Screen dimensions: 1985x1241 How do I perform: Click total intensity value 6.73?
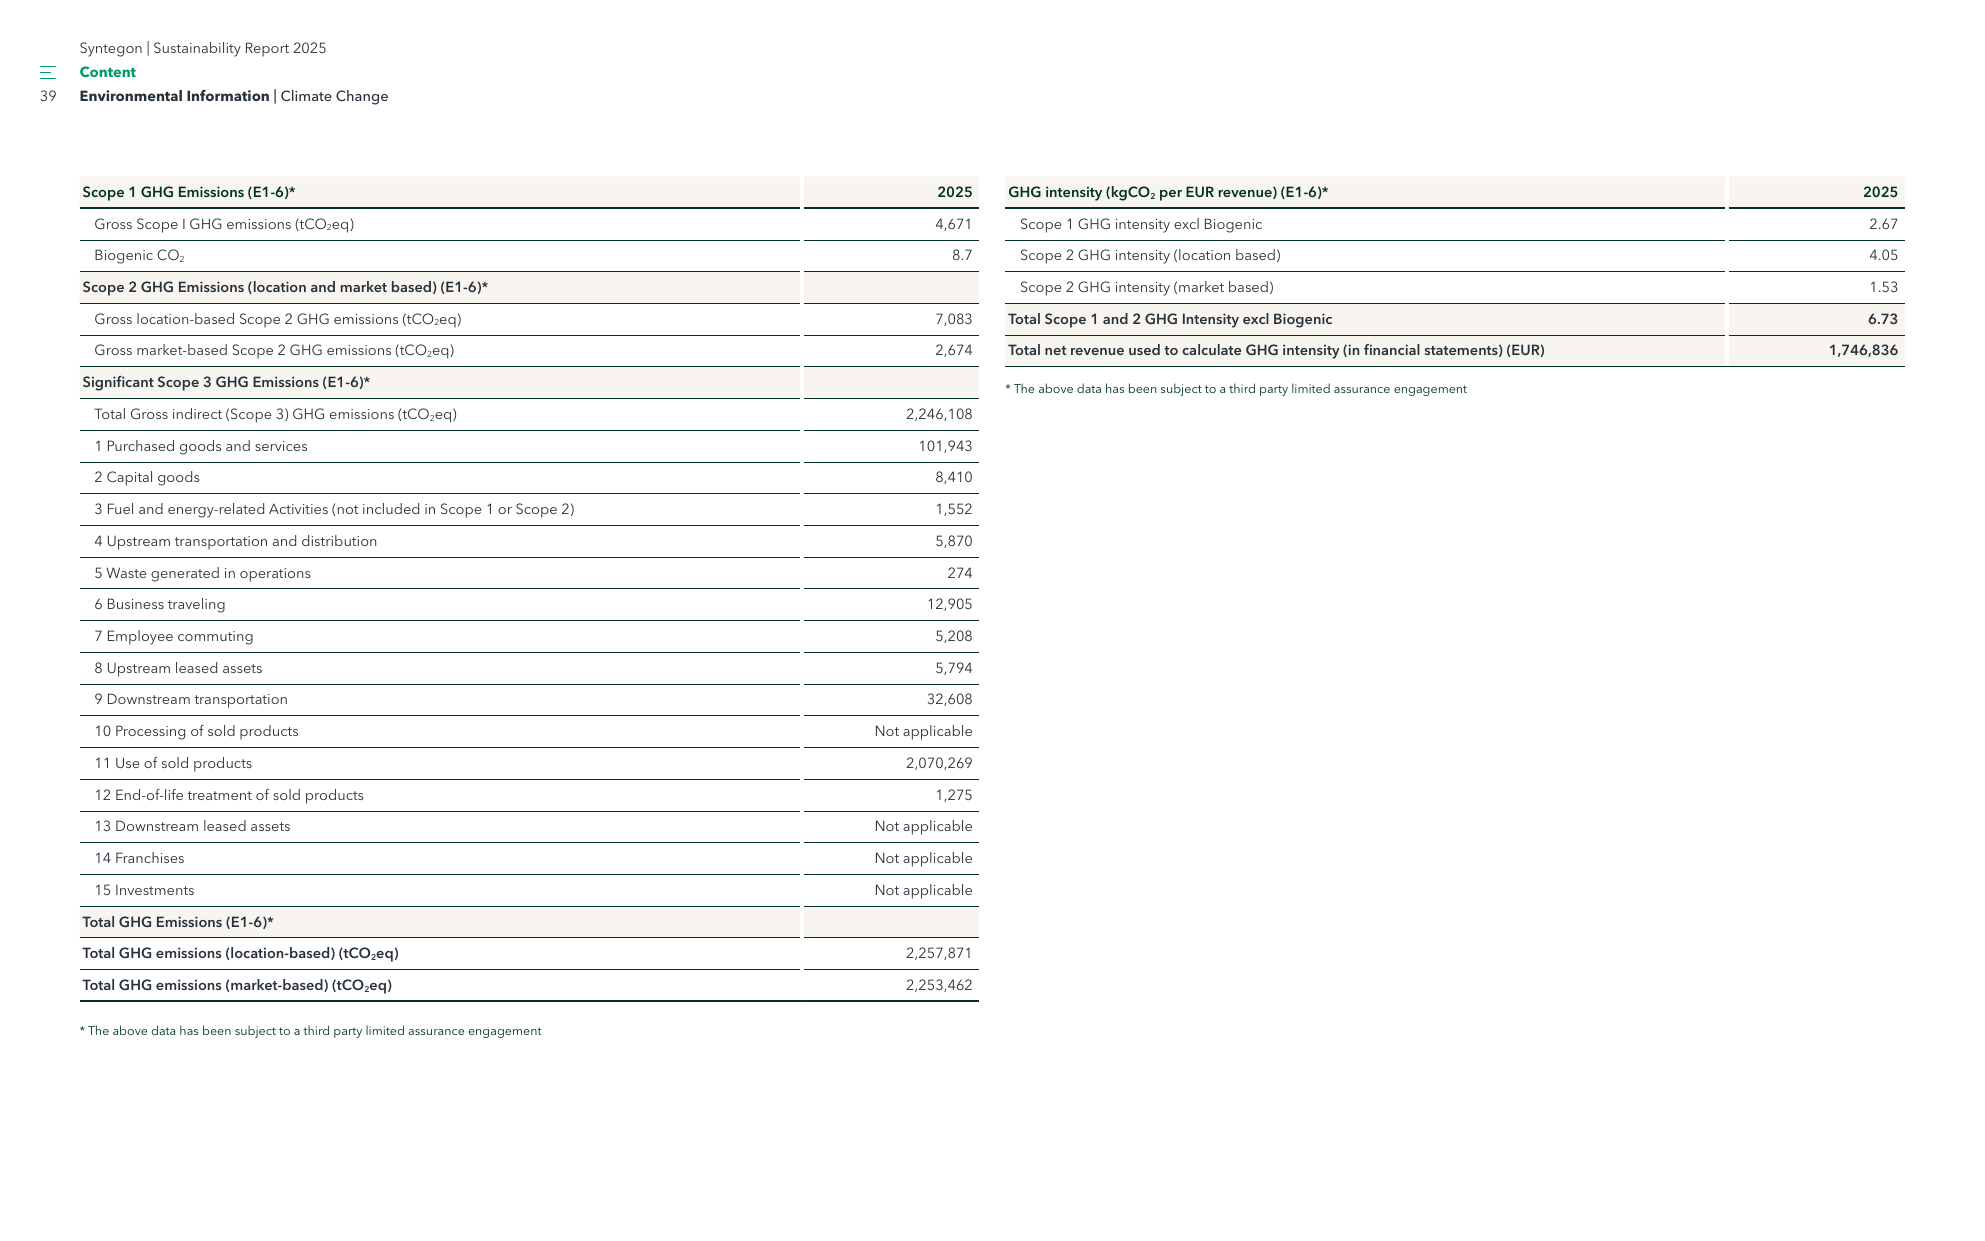1883,319
